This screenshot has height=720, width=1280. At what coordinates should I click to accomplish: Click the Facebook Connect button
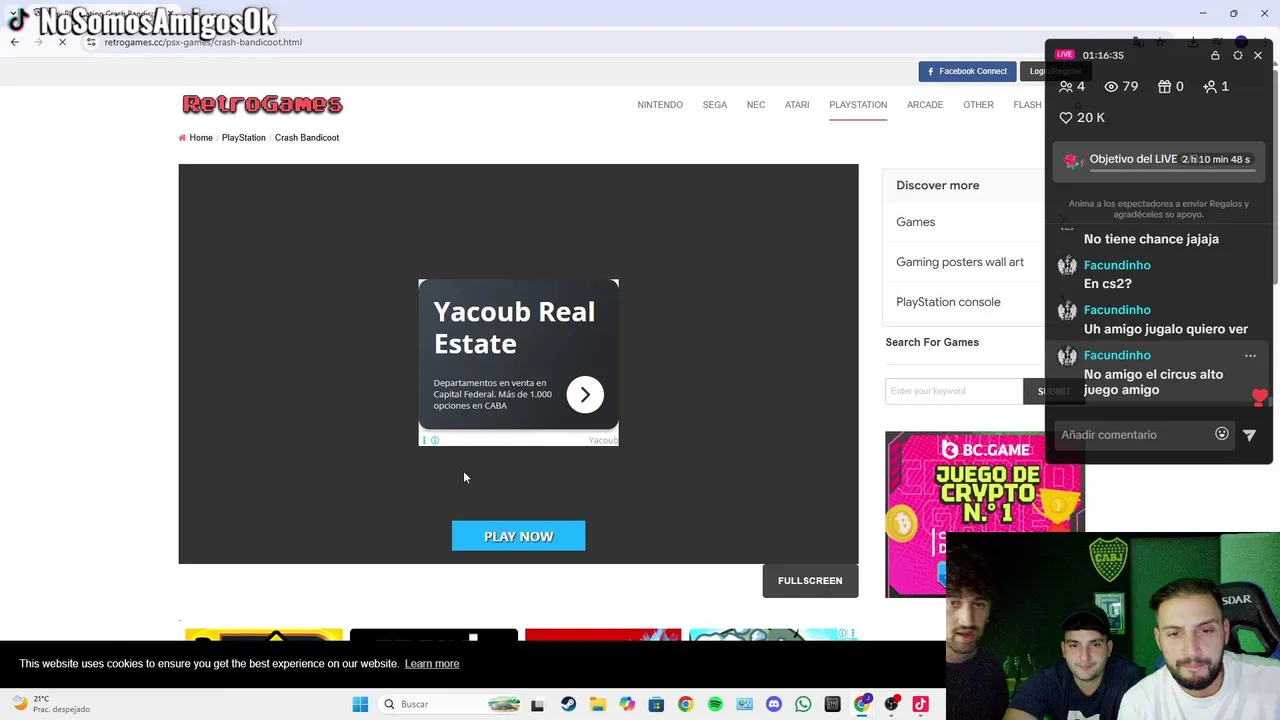click(967, 71)
